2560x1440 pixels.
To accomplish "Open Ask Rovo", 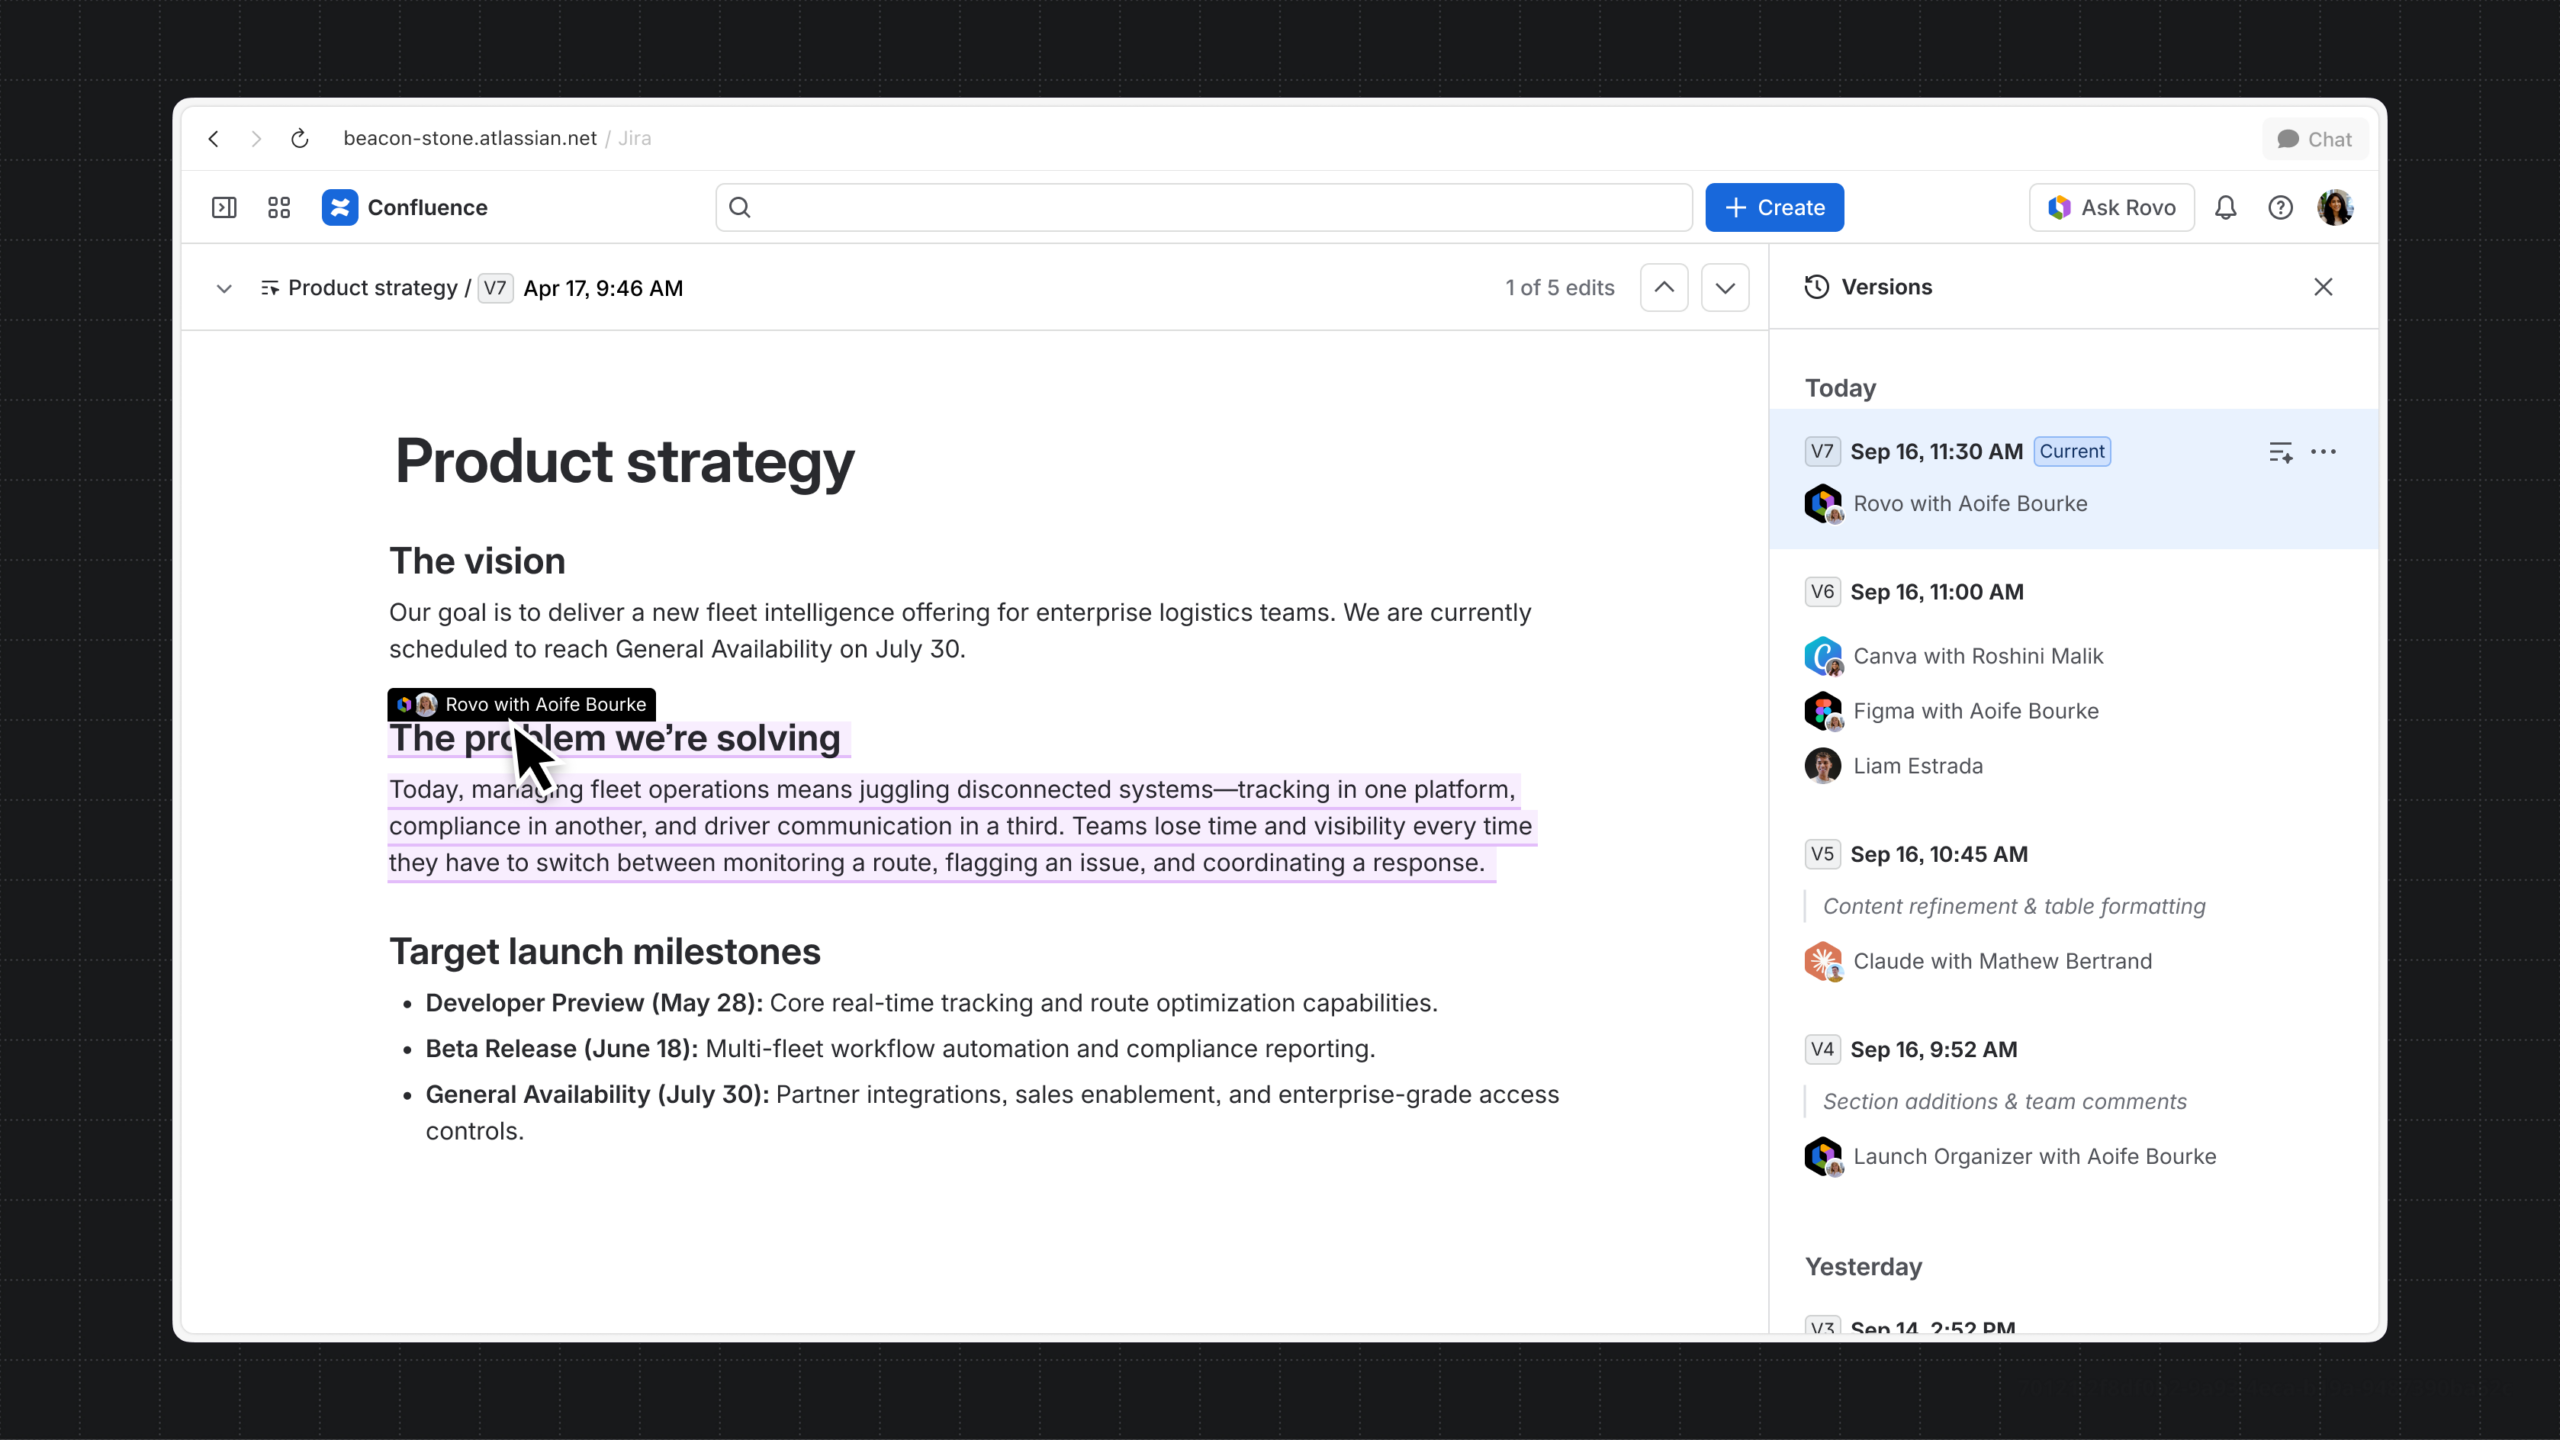I will click(x=2111, y=207).
